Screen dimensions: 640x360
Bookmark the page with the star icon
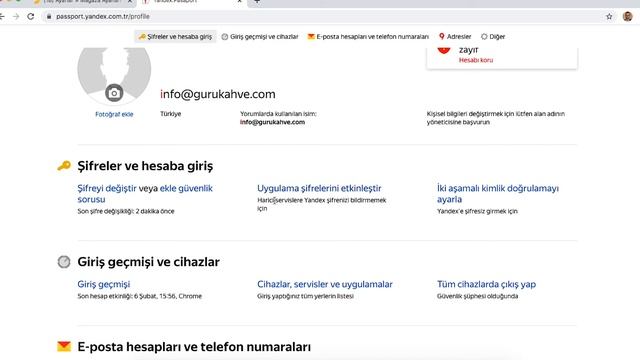pyautogui.click(x=609, y=16)
